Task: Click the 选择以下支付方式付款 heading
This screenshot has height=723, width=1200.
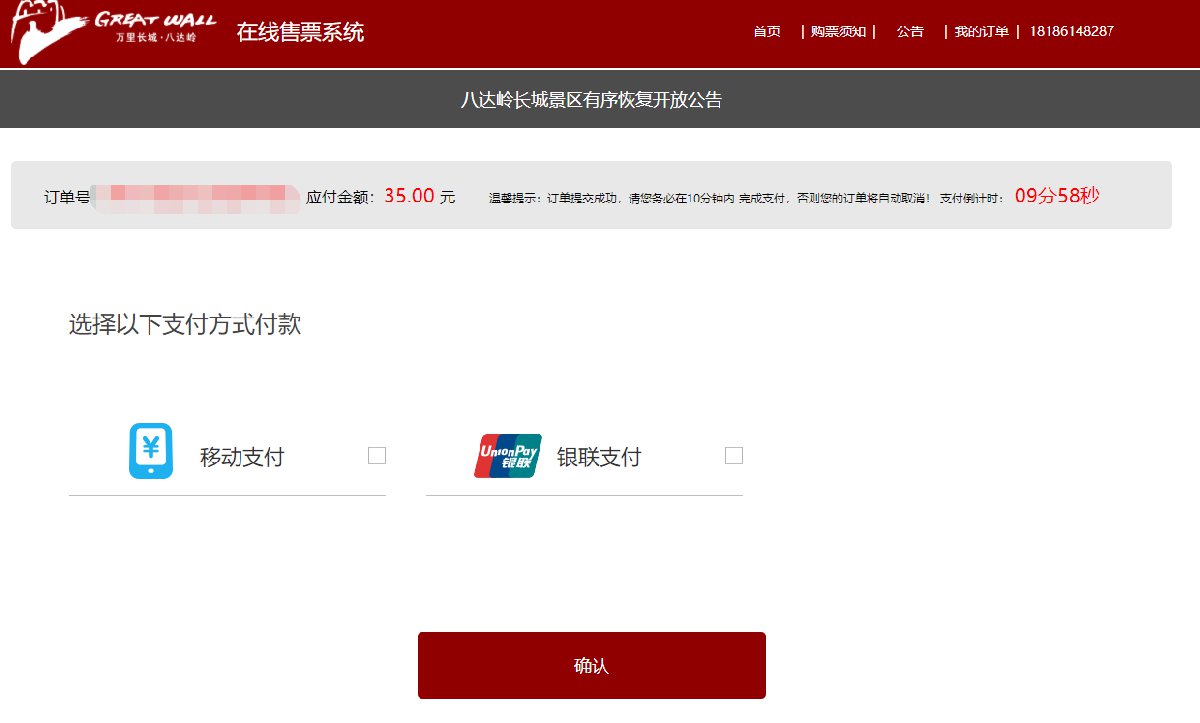Action: [185, 324]
